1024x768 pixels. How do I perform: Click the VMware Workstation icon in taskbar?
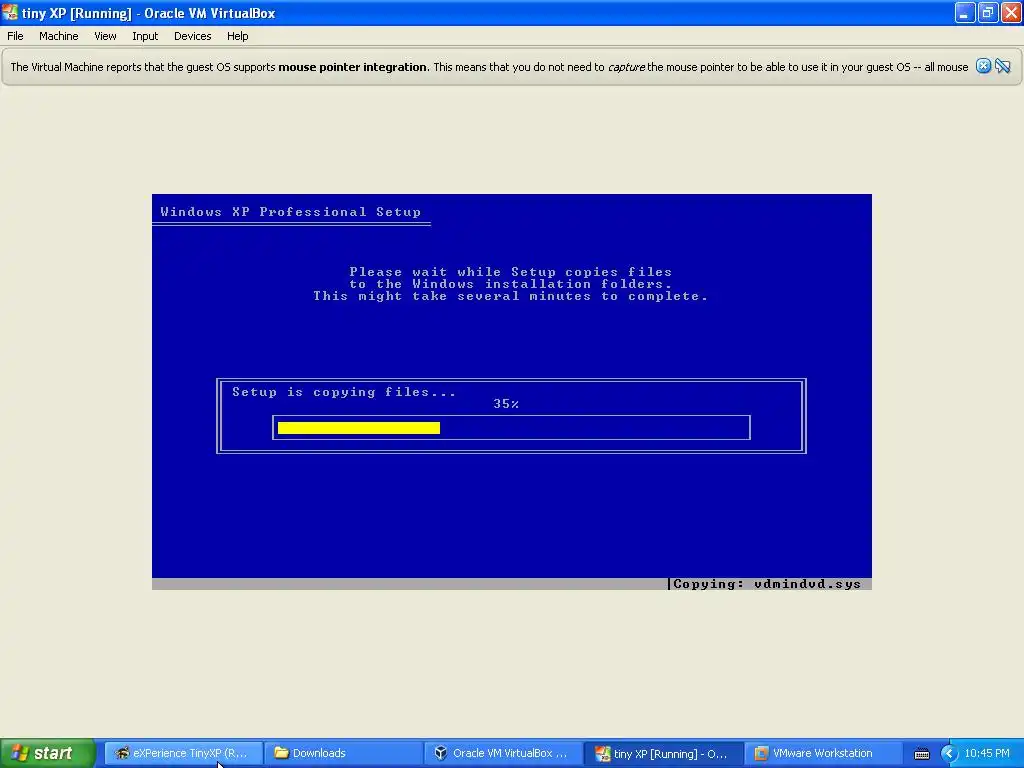coord(761,753)
